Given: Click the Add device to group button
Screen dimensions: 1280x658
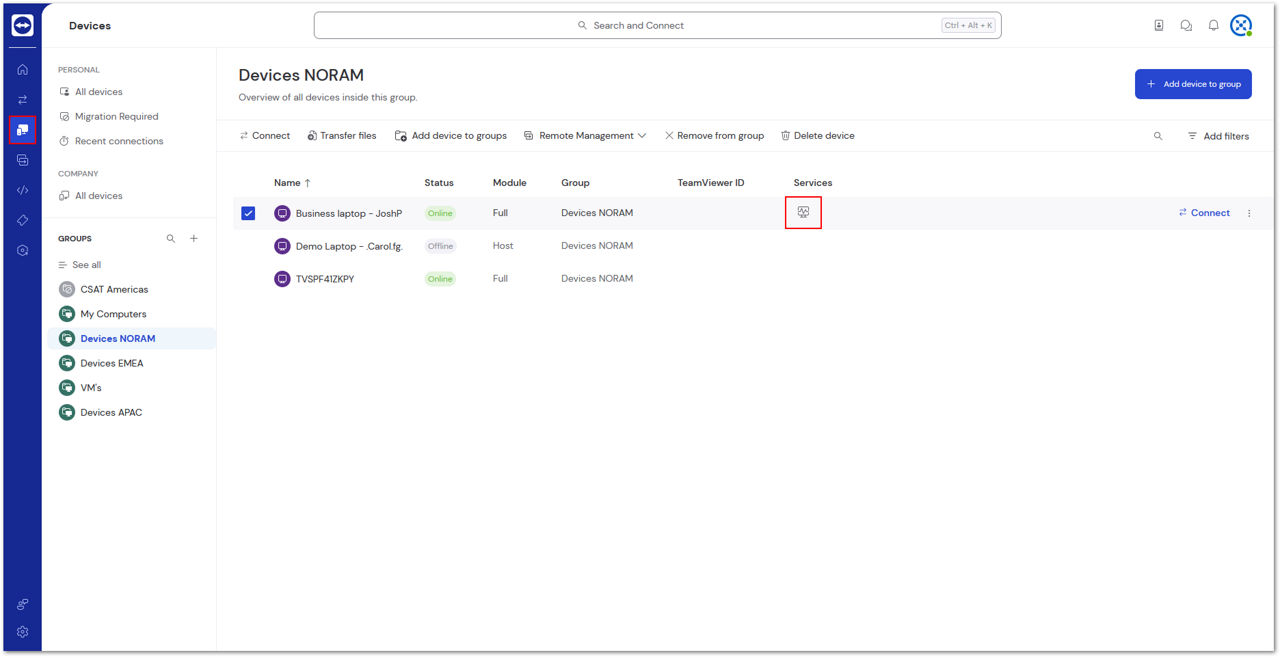Looking at the screenshot, I should pyautogui.click(x=1193, y=84).
